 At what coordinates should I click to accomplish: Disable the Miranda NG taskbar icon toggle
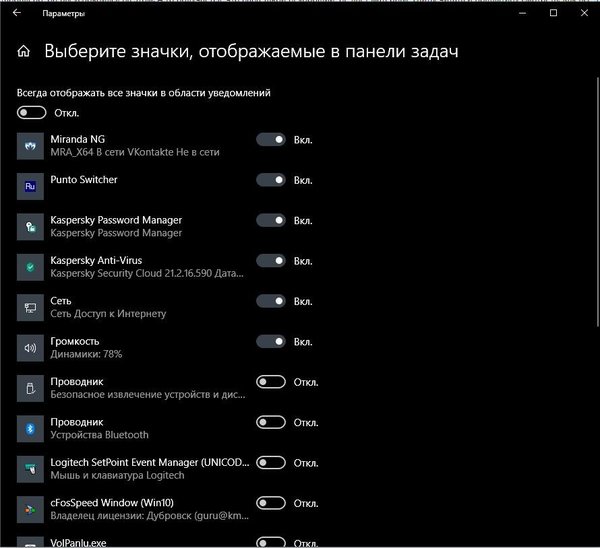[271, 140]
